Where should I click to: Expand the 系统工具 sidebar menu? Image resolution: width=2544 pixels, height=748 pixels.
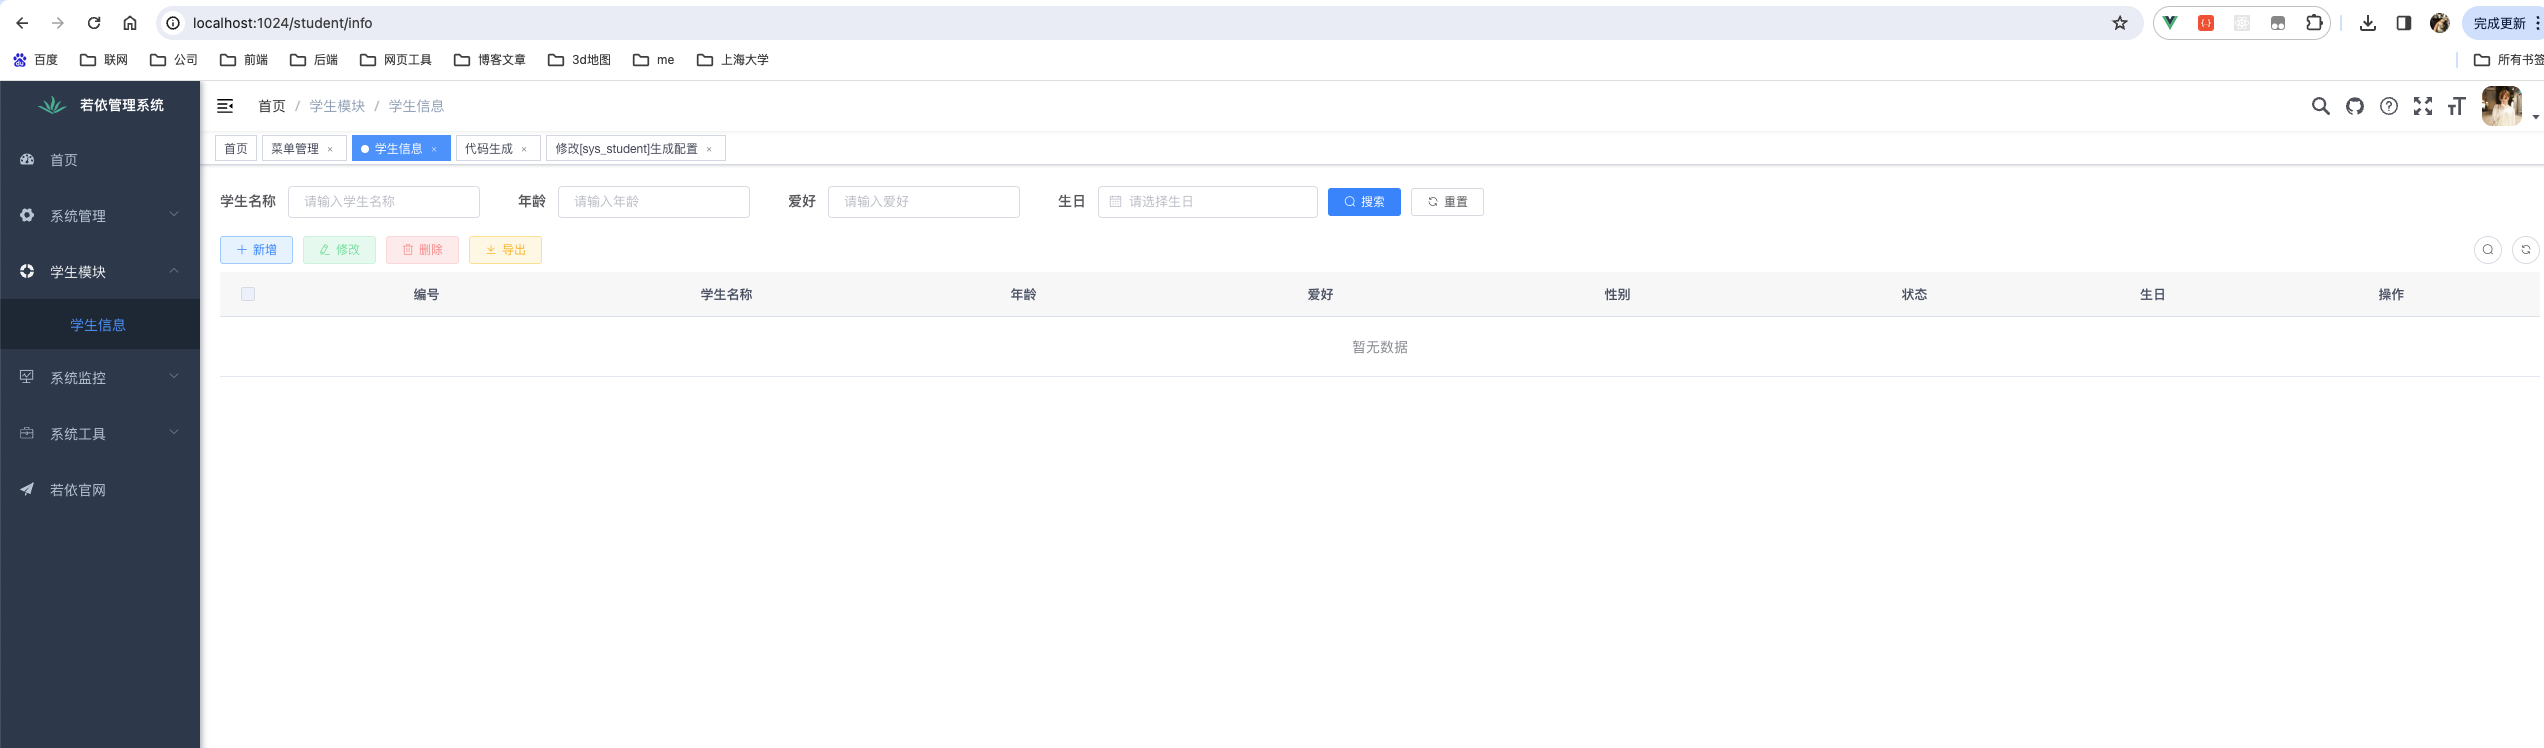tap(100, 434)
